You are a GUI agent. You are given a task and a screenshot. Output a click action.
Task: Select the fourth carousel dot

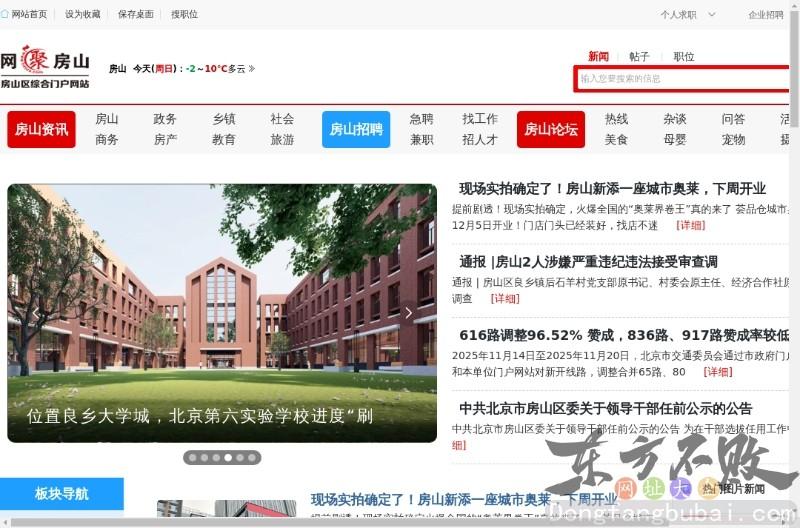(228, 458)
